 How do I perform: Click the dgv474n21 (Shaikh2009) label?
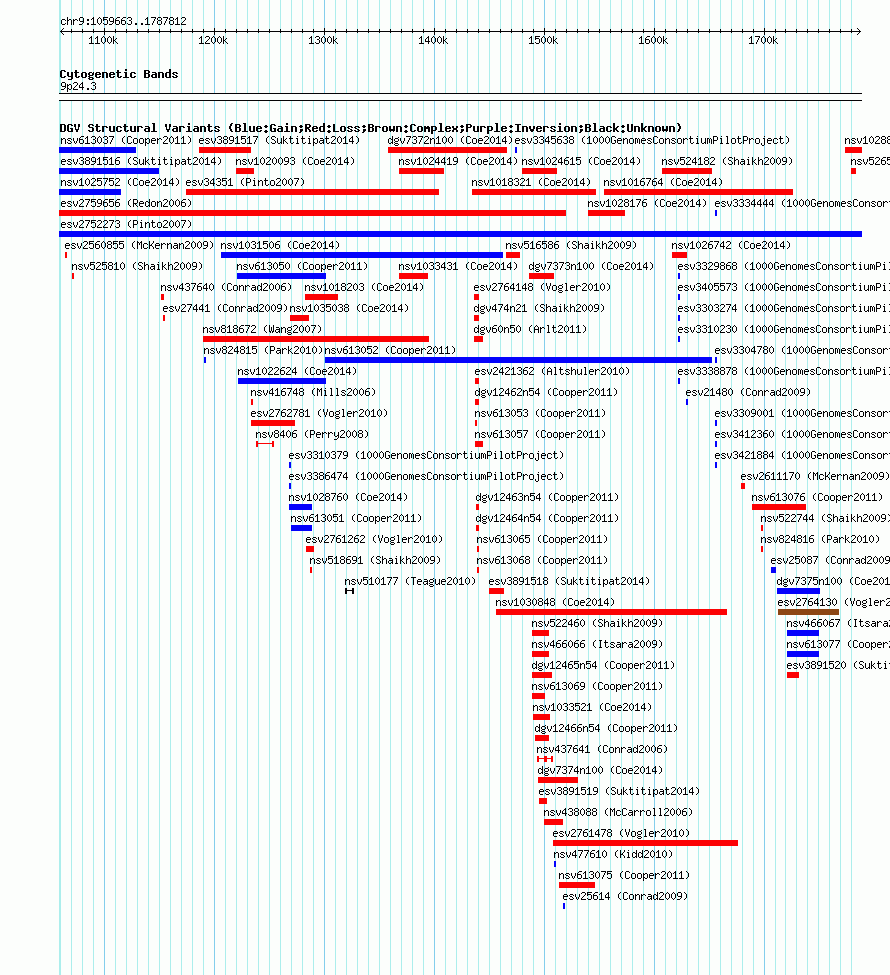coord(539,308)
